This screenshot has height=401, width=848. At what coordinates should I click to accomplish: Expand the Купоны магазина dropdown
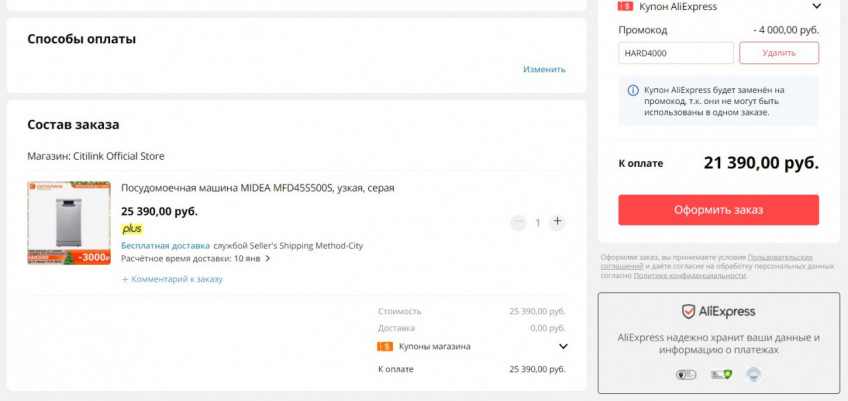click(x=563, y=347)
